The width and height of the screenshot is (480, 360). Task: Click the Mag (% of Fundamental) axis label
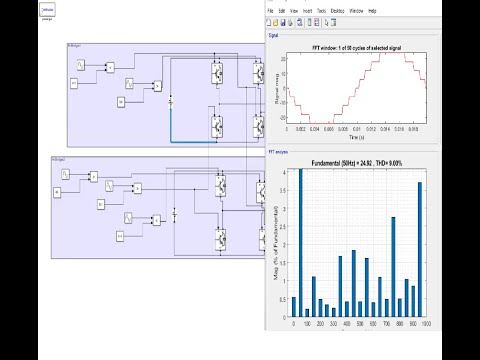tap(276, 243)
